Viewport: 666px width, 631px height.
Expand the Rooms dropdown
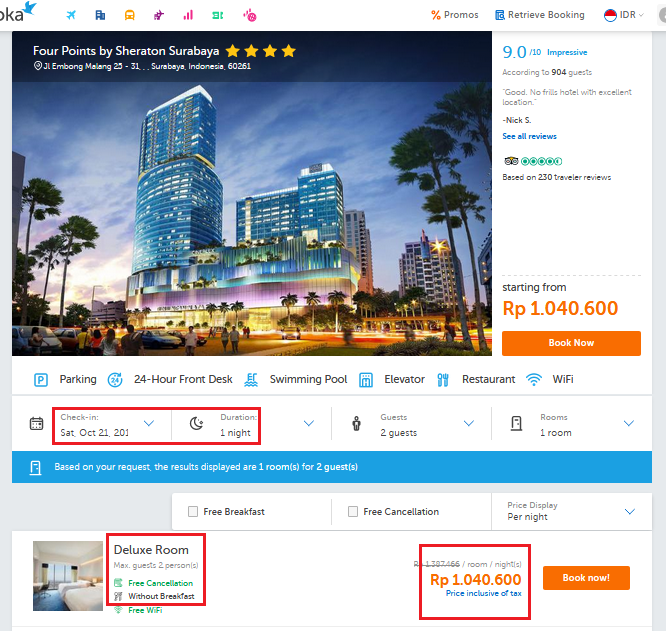[x=629, y=423]
